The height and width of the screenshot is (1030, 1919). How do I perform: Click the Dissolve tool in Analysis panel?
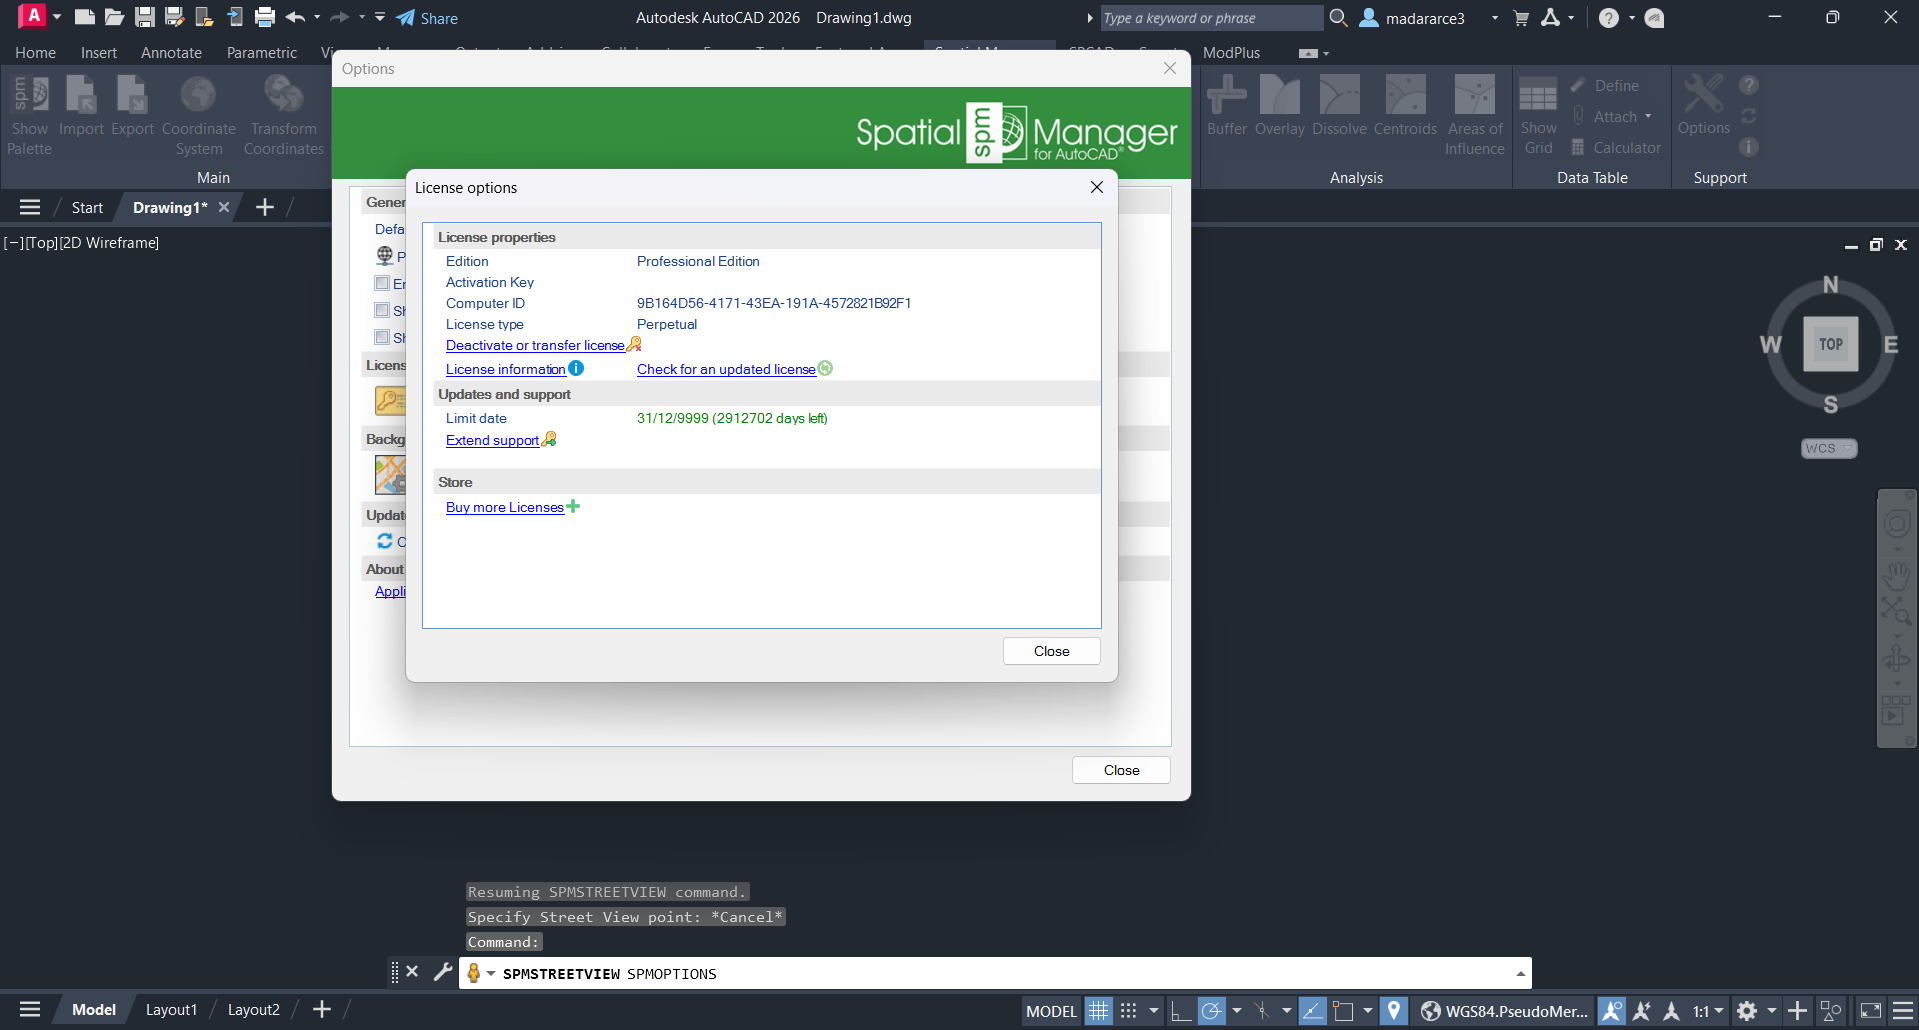point(1339,105)
